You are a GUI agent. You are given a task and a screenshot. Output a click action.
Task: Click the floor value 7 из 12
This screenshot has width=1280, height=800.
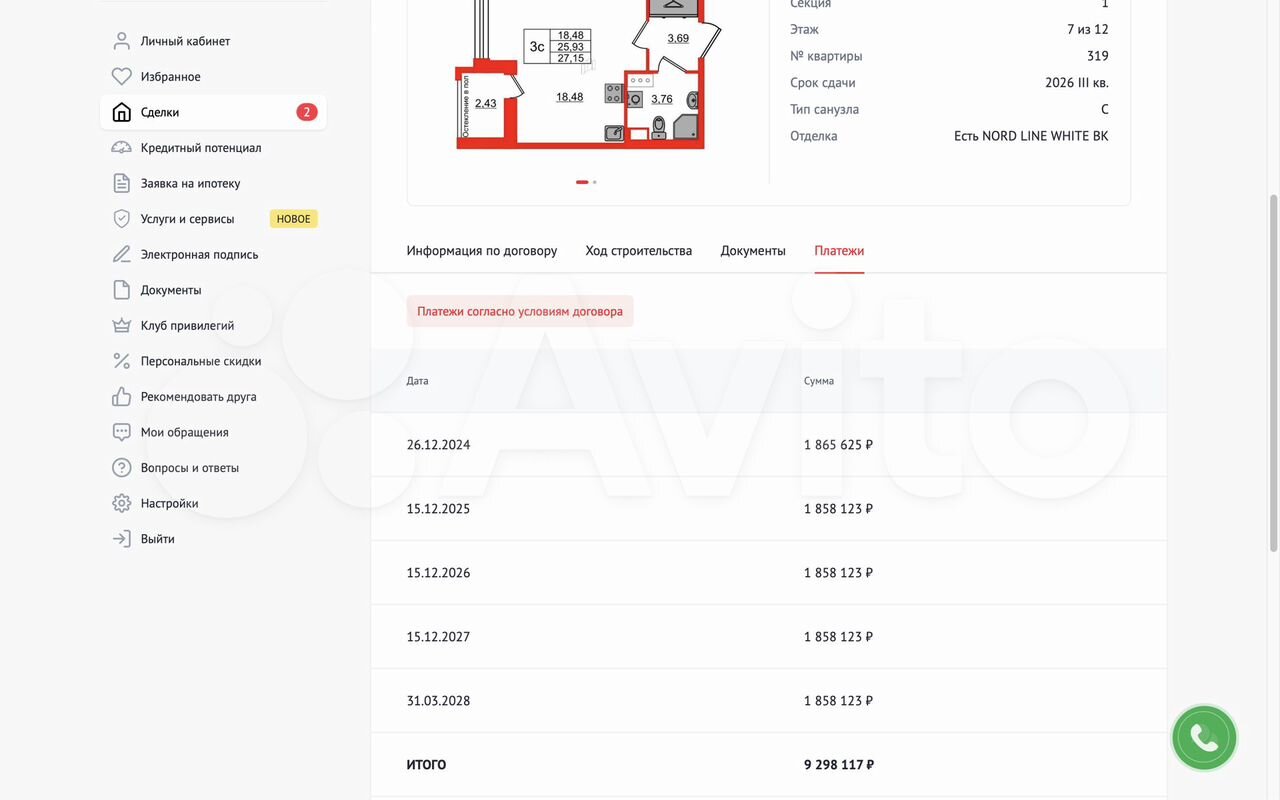1088,29
